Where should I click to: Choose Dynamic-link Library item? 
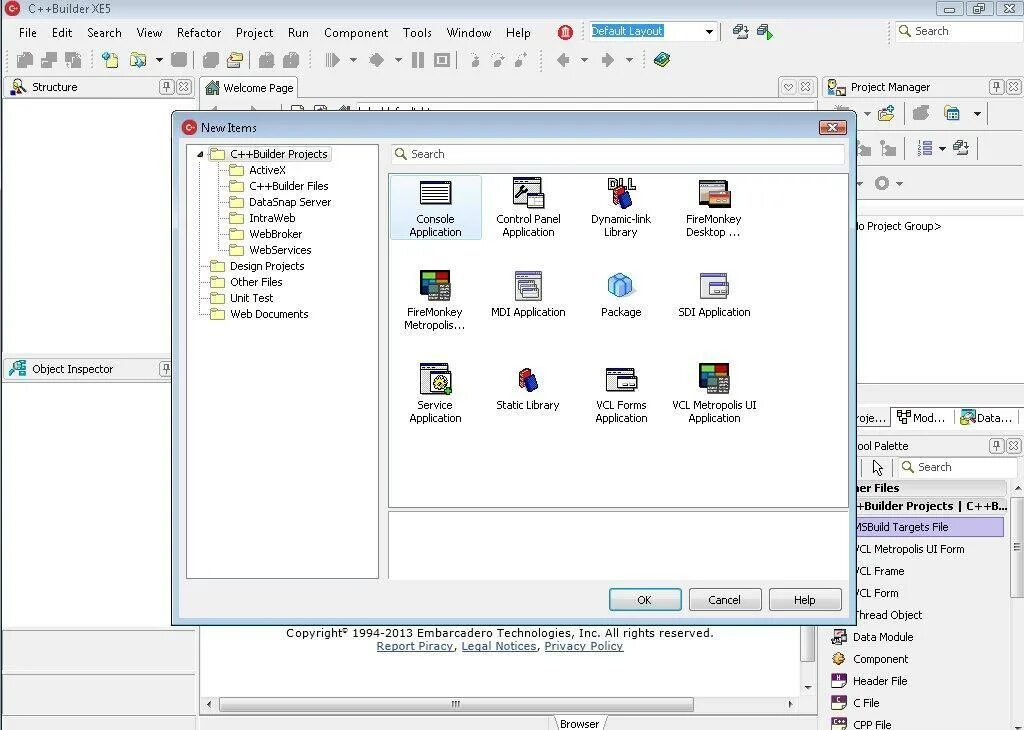pos(620,208)
